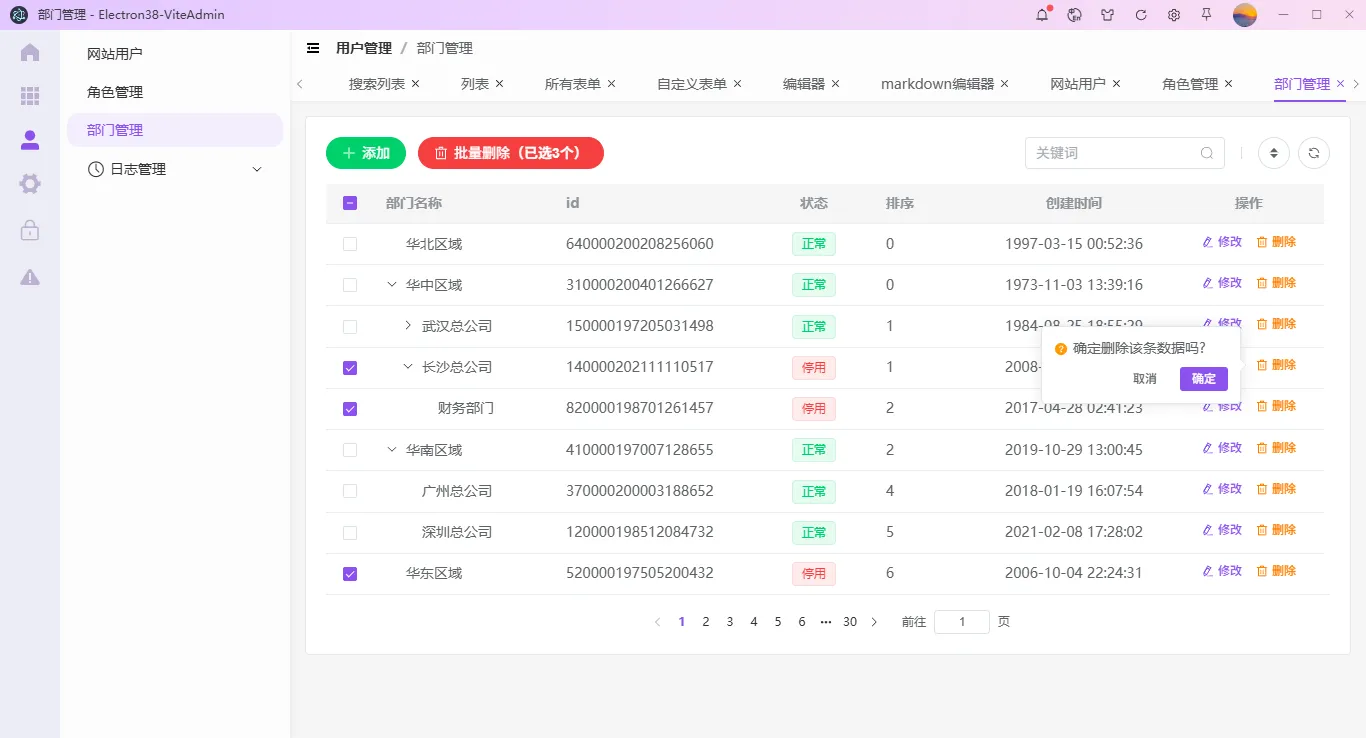
Task: Click the green 添加 button
Action: pyautogui.click(x=366, y=153)
